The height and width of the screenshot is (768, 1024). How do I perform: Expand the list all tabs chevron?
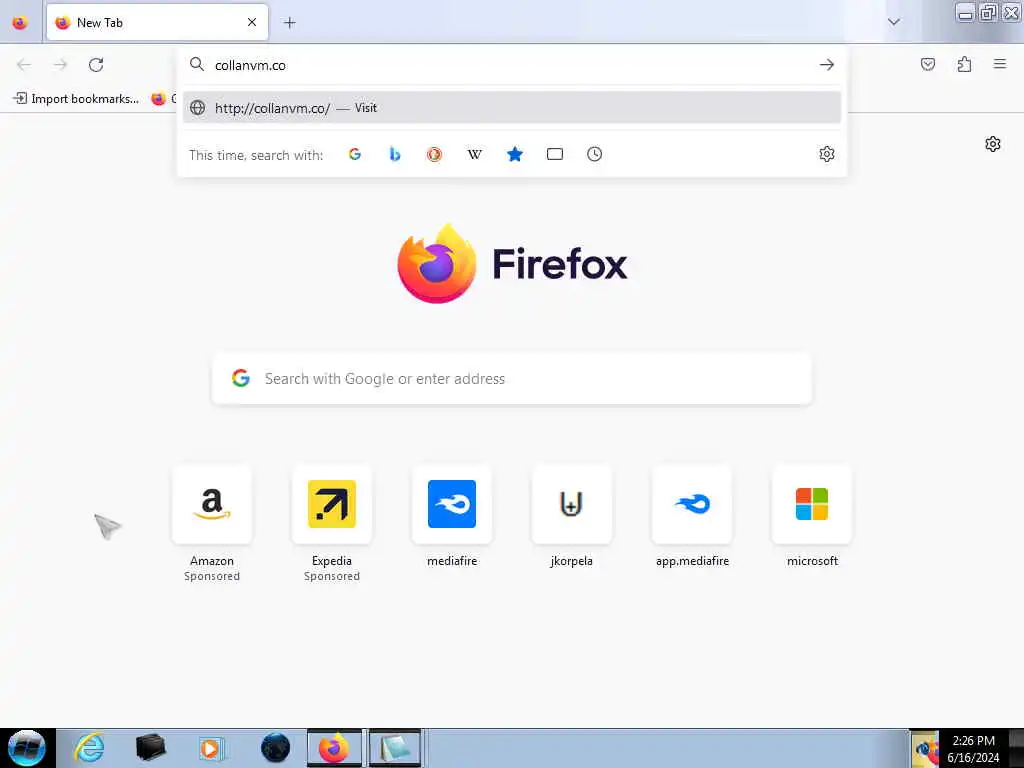[894, 22]
